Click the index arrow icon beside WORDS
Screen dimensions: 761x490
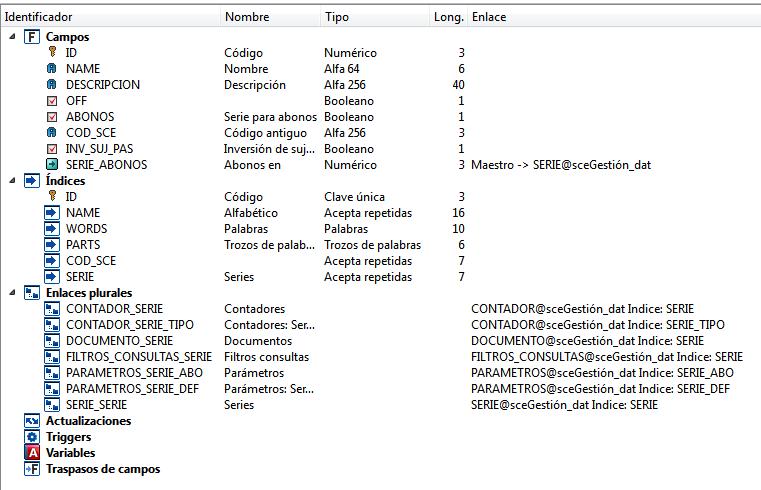pyautogui.click(x=52, y=228)
